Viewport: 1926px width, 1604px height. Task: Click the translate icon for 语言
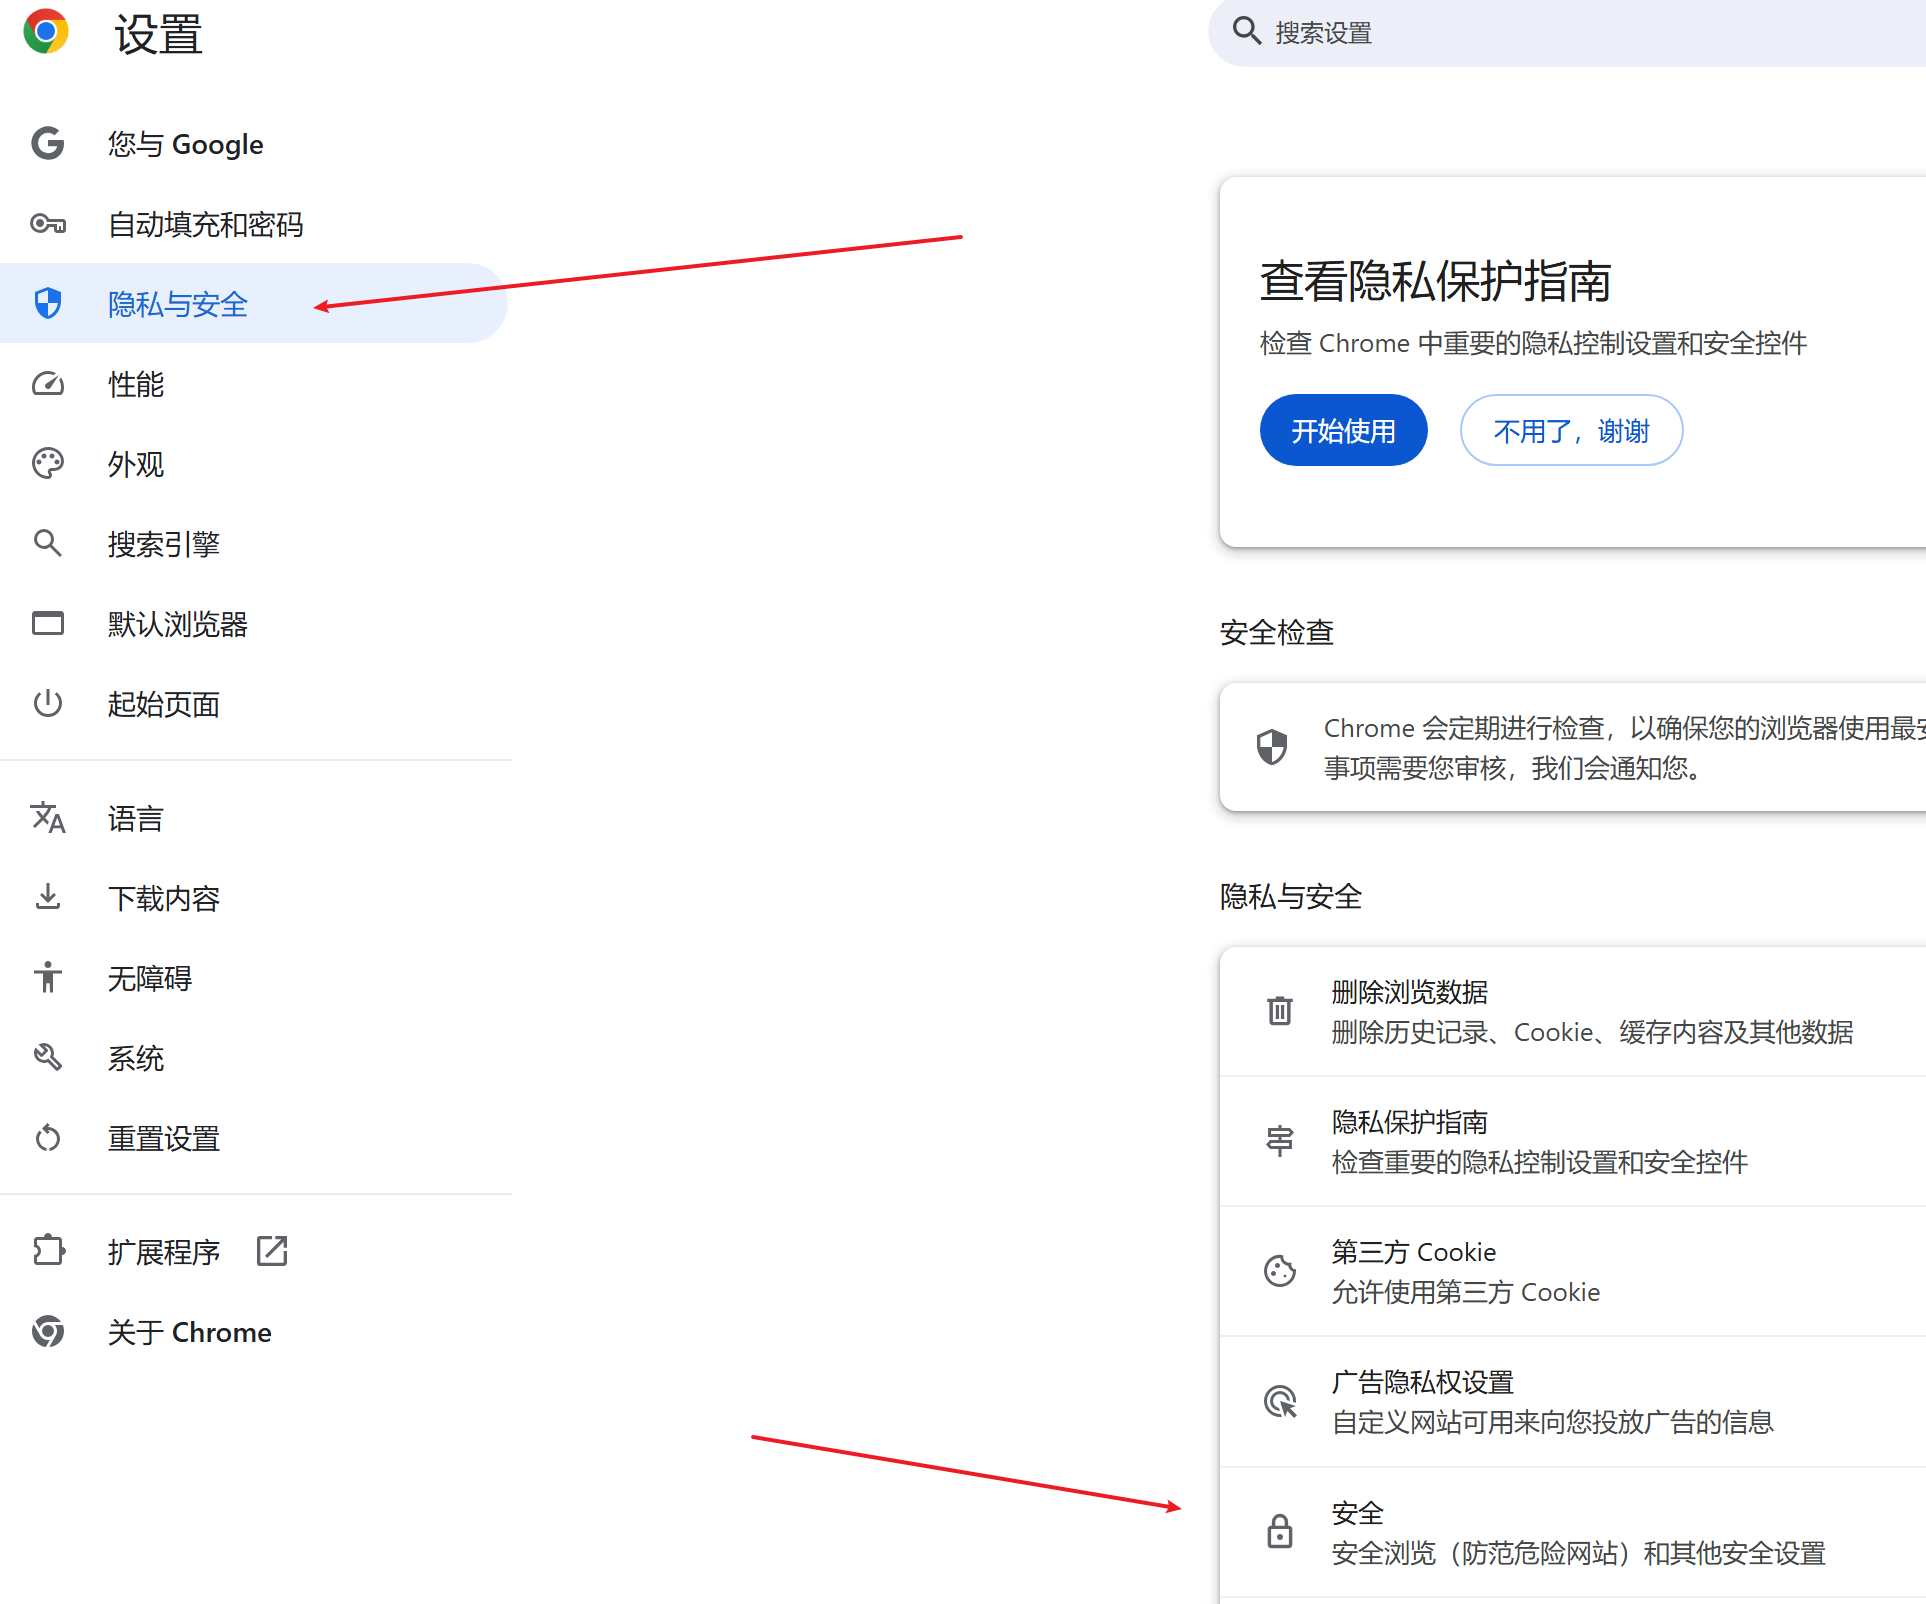point(48,818)
